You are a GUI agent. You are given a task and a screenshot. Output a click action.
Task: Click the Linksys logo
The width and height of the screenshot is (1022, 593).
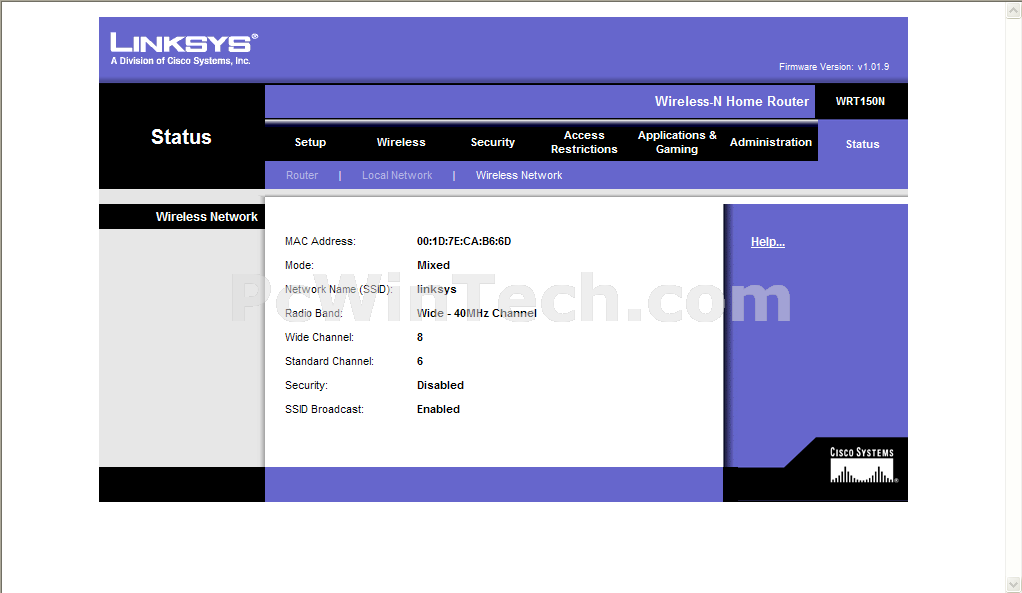click(x=184, y=49)
